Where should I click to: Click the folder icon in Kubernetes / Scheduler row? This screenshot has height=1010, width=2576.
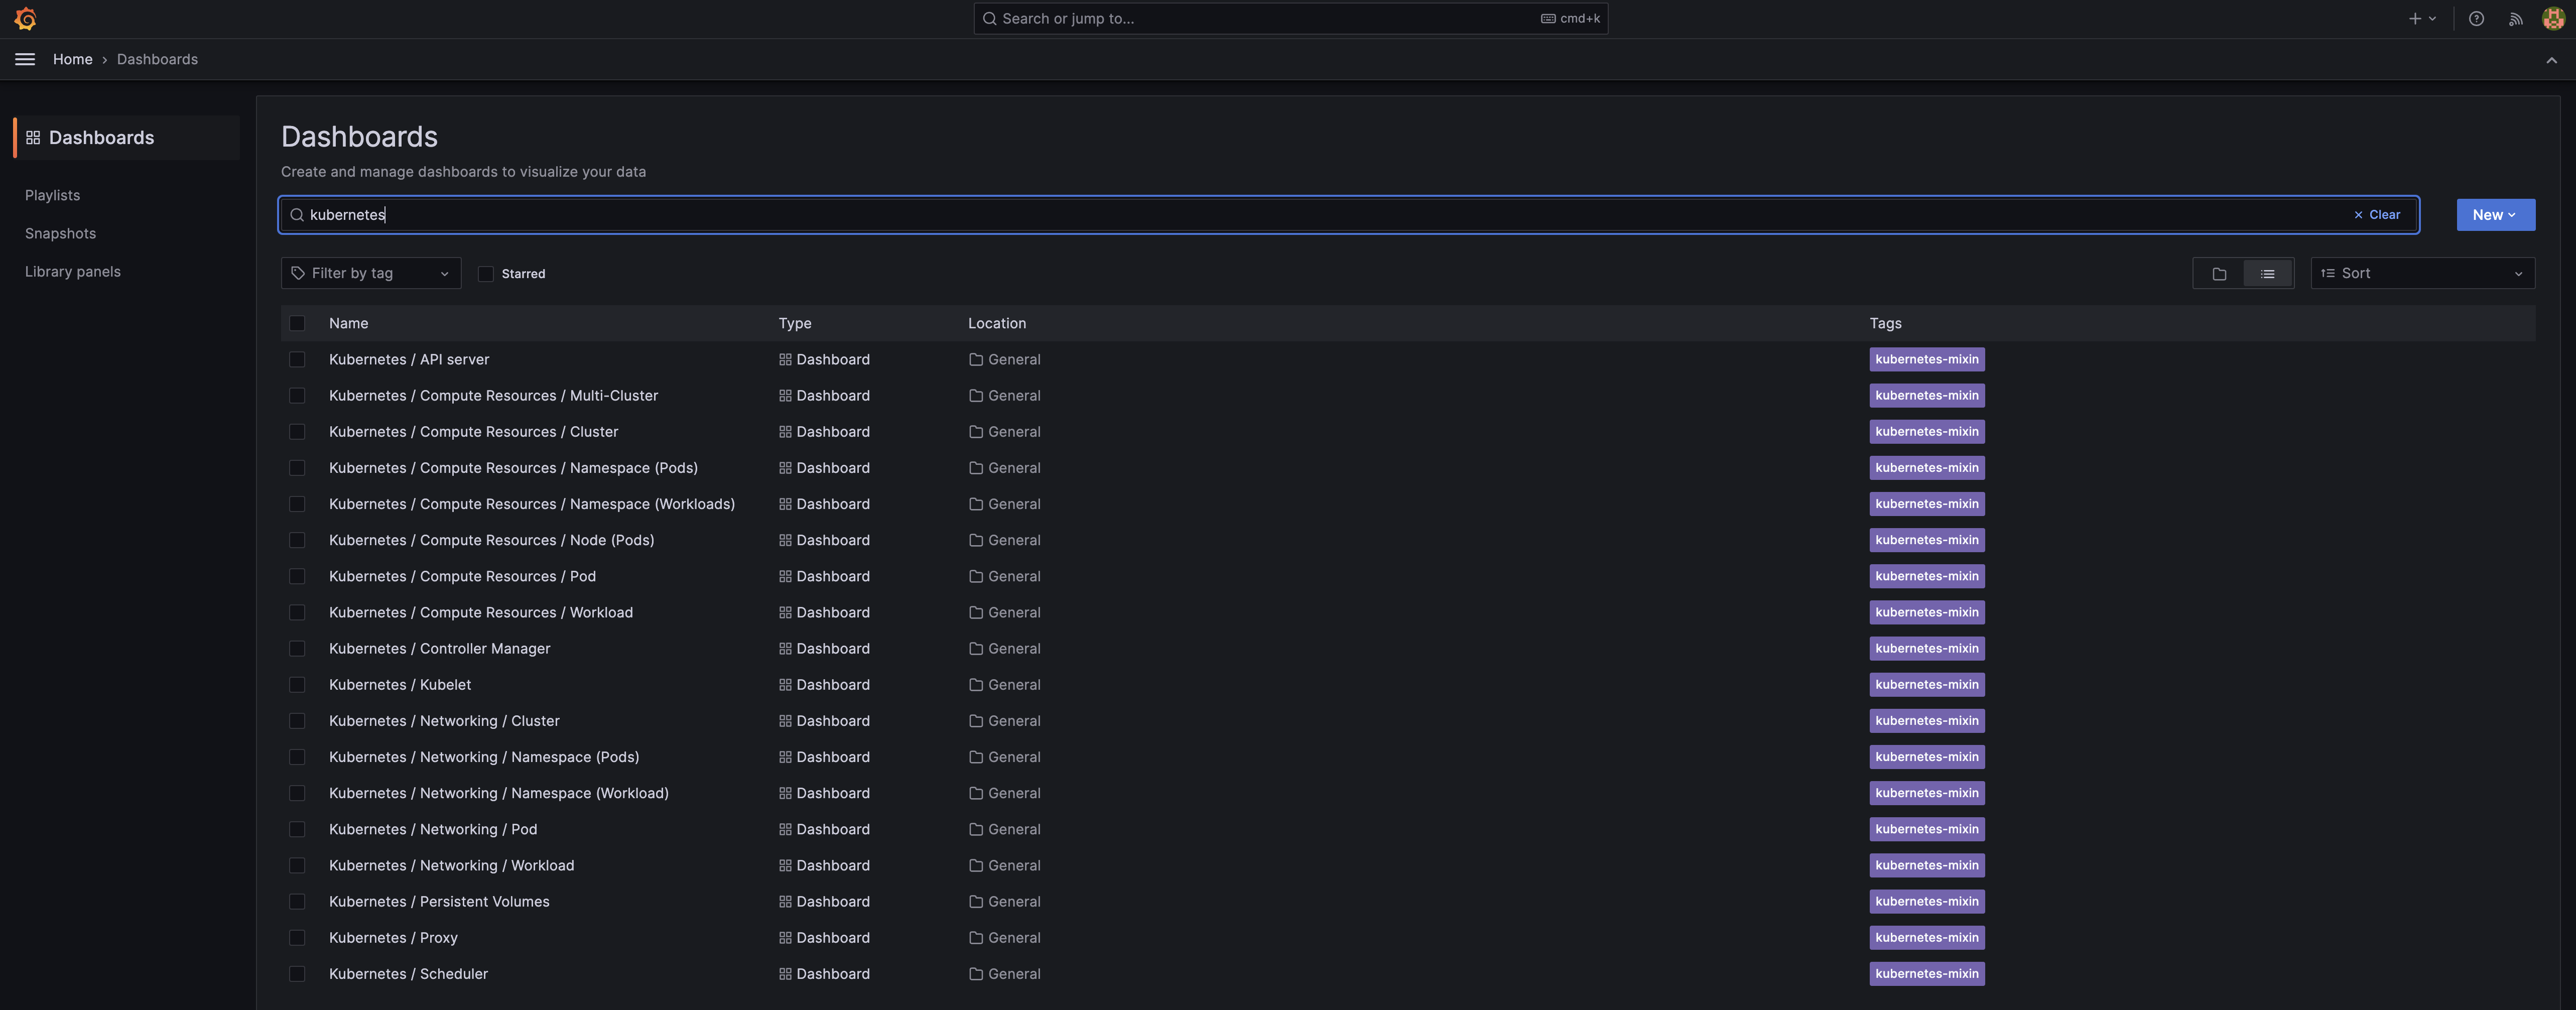tap(976, 974)
